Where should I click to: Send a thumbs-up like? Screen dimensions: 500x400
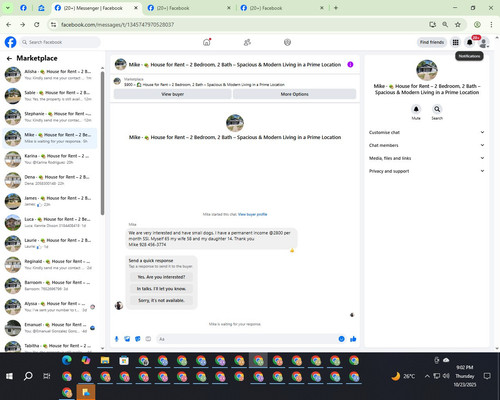click(353, 339)
